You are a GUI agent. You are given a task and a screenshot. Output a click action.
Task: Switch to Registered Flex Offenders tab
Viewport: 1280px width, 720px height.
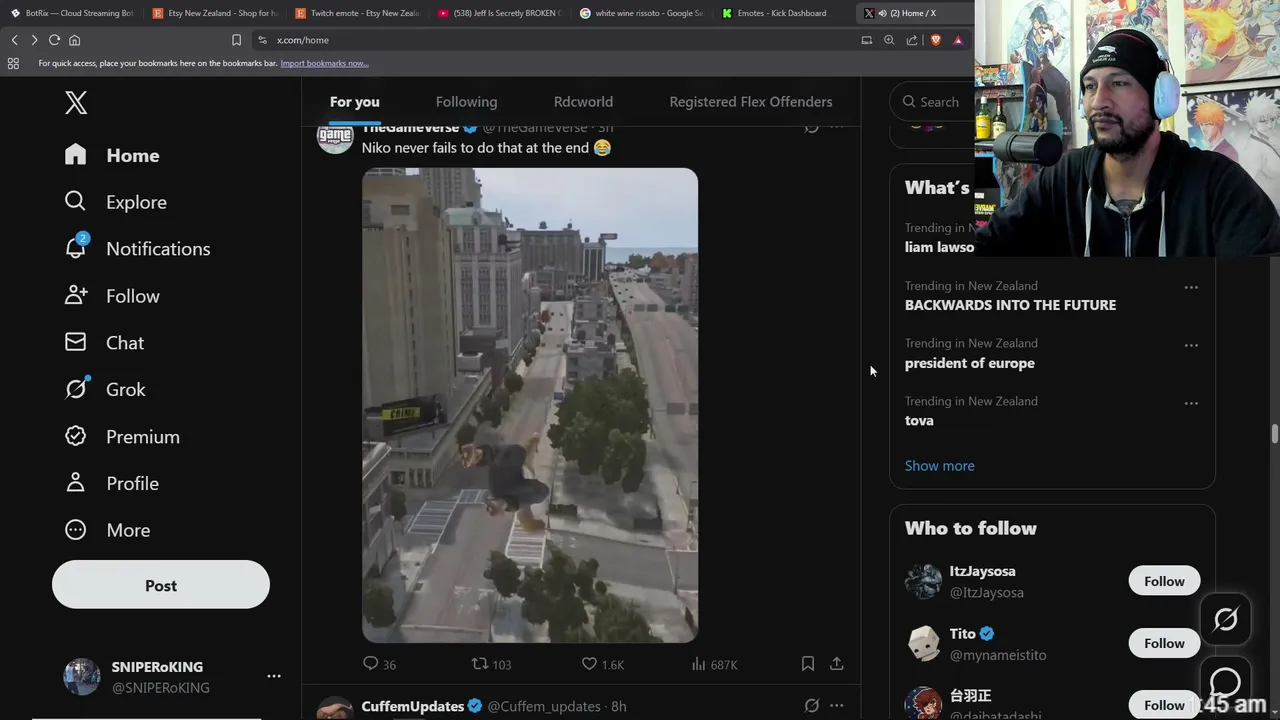751,102
